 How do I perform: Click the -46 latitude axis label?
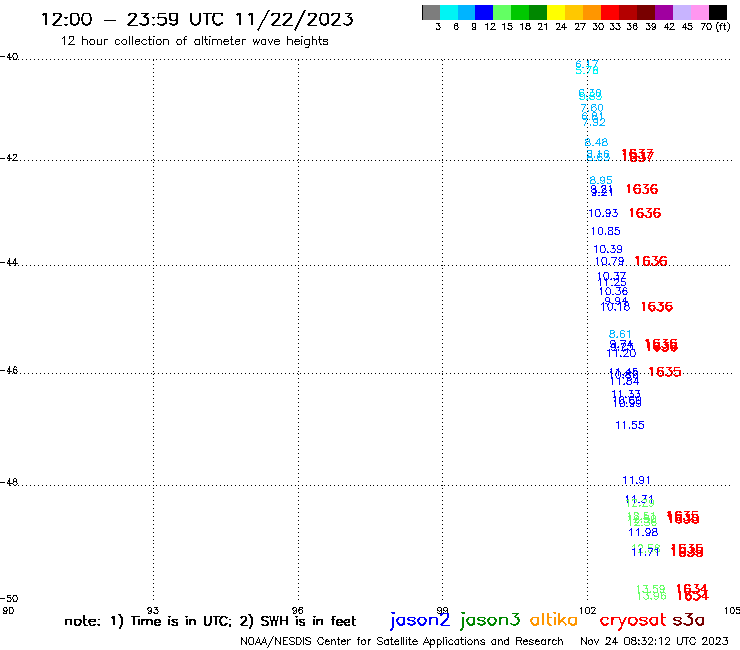click(9, 371)
